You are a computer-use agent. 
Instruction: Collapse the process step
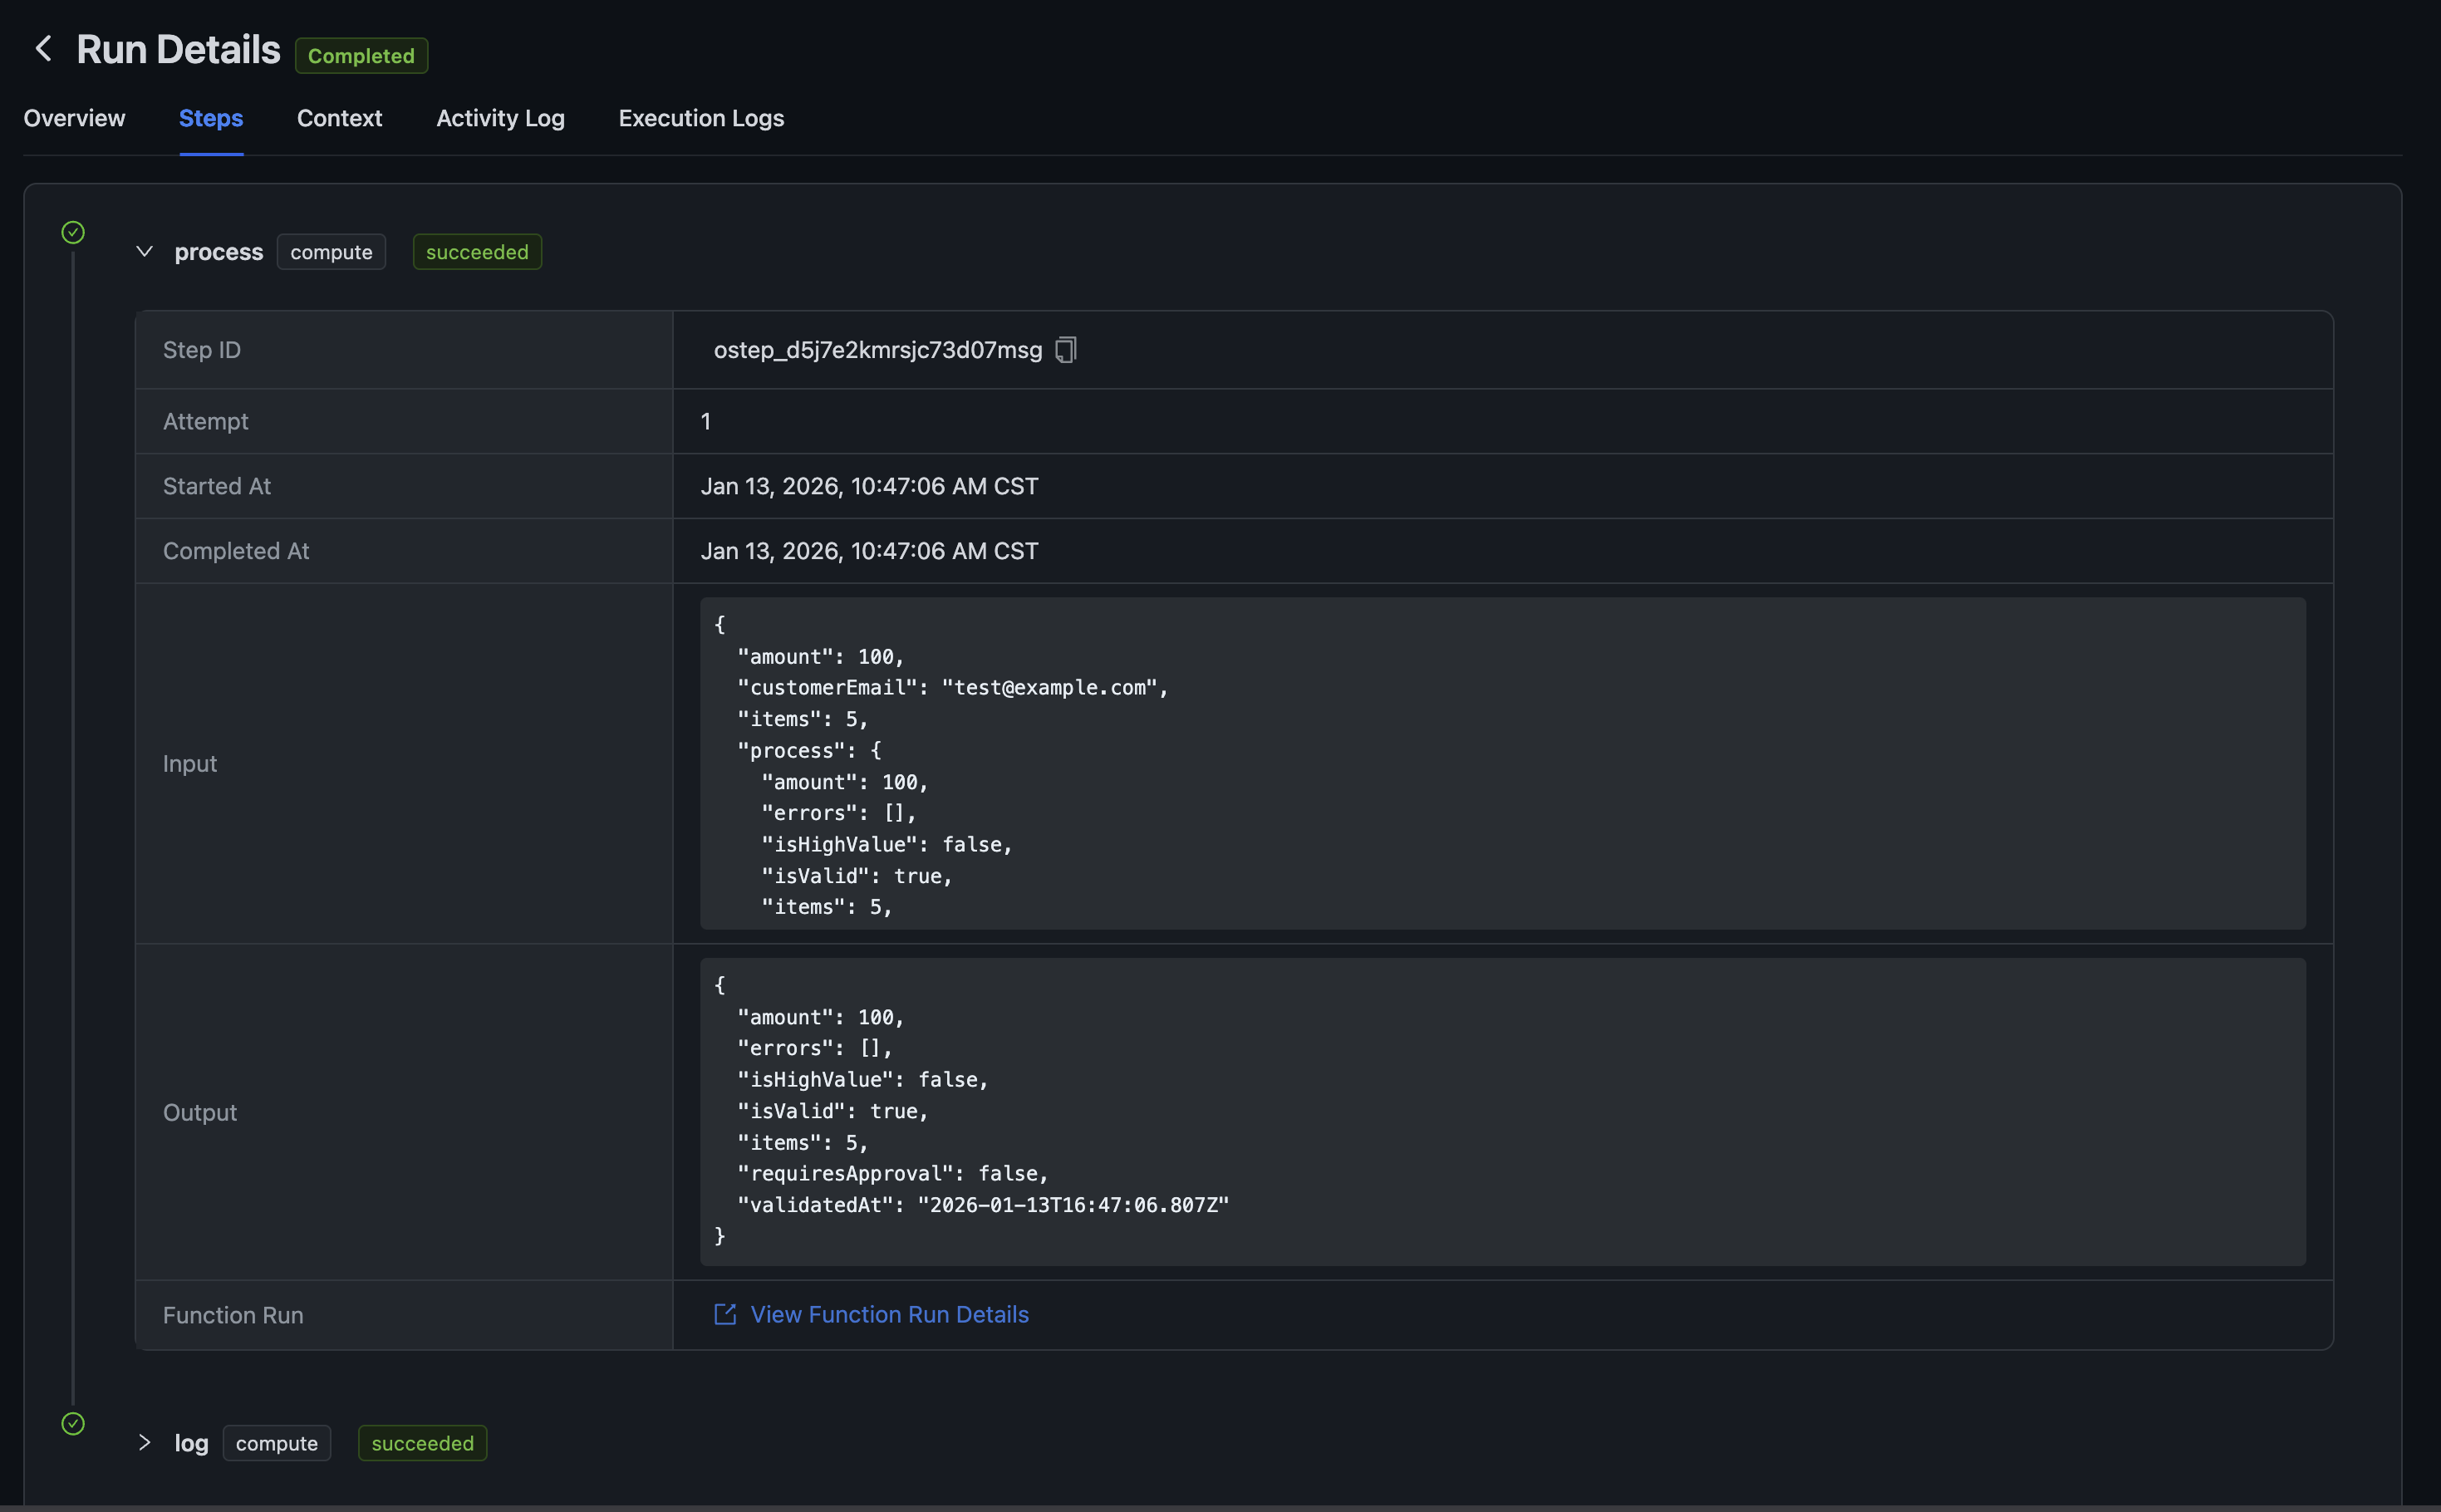tap(145, 252)
